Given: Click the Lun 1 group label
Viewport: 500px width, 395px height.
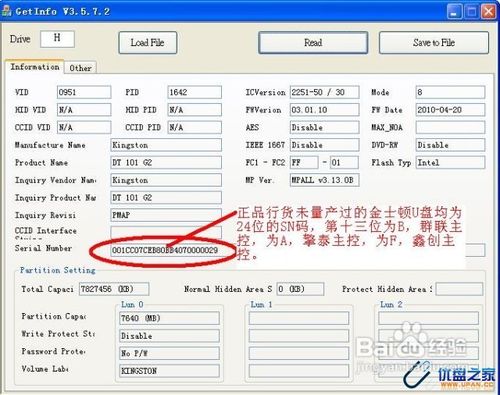Looking at the screenshot, I should (x=261, y=304).
